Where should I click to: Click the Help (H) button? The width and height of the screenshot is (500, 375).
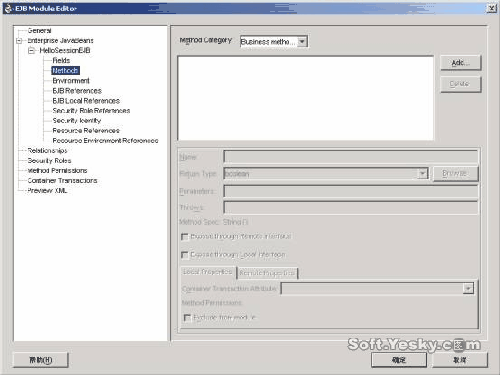tap(41, 360)
